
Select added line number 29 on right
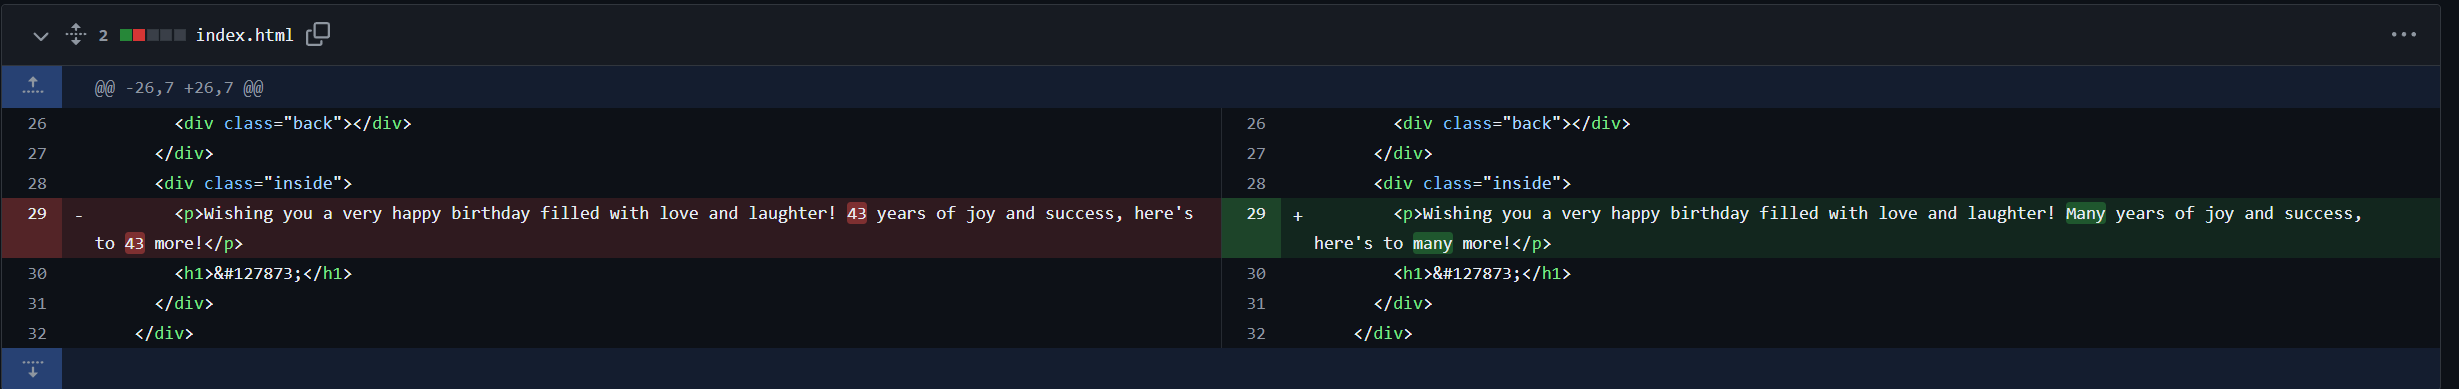tap(1256, 214)
